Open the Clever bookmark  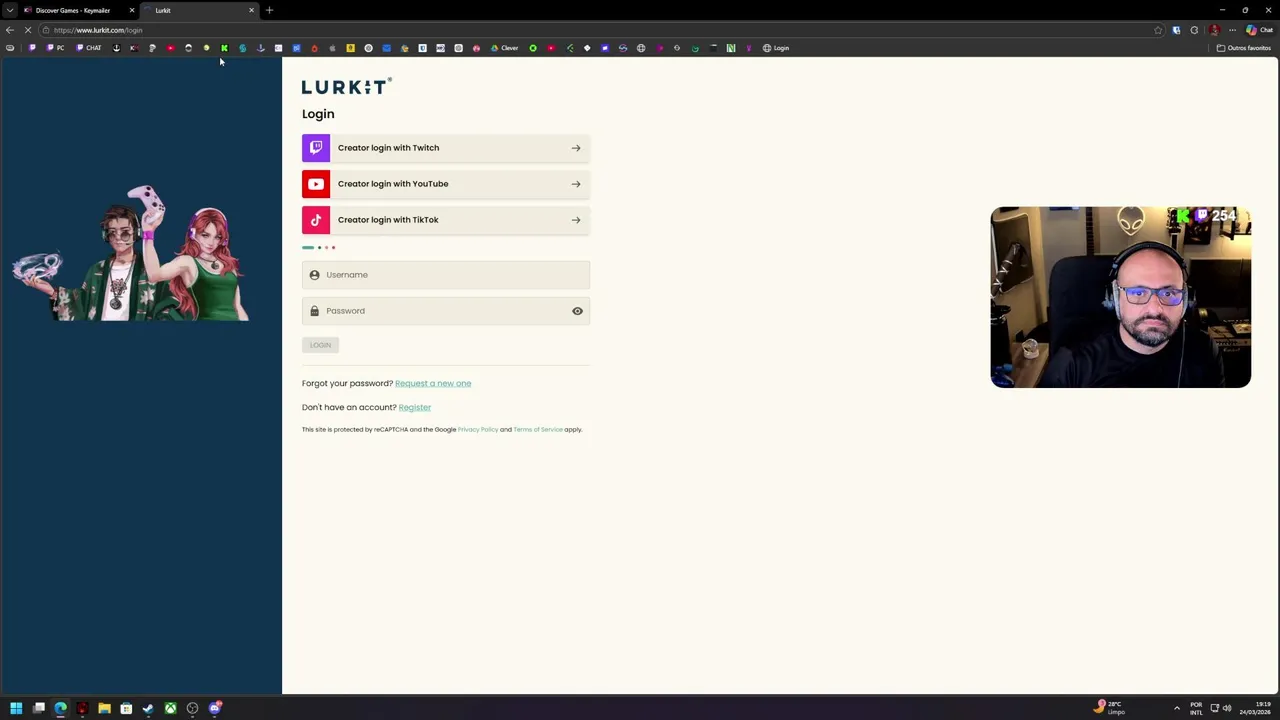click(x=504, y=48)
